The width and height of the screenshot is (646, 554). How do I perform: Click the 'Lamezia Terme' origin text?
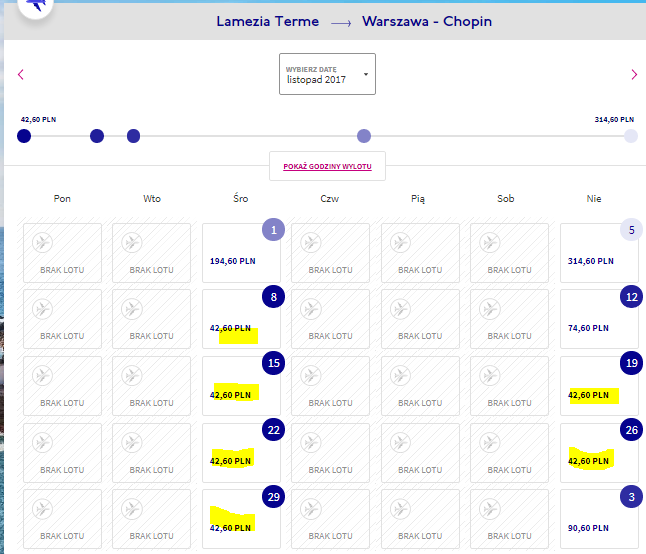click(267, 21)
